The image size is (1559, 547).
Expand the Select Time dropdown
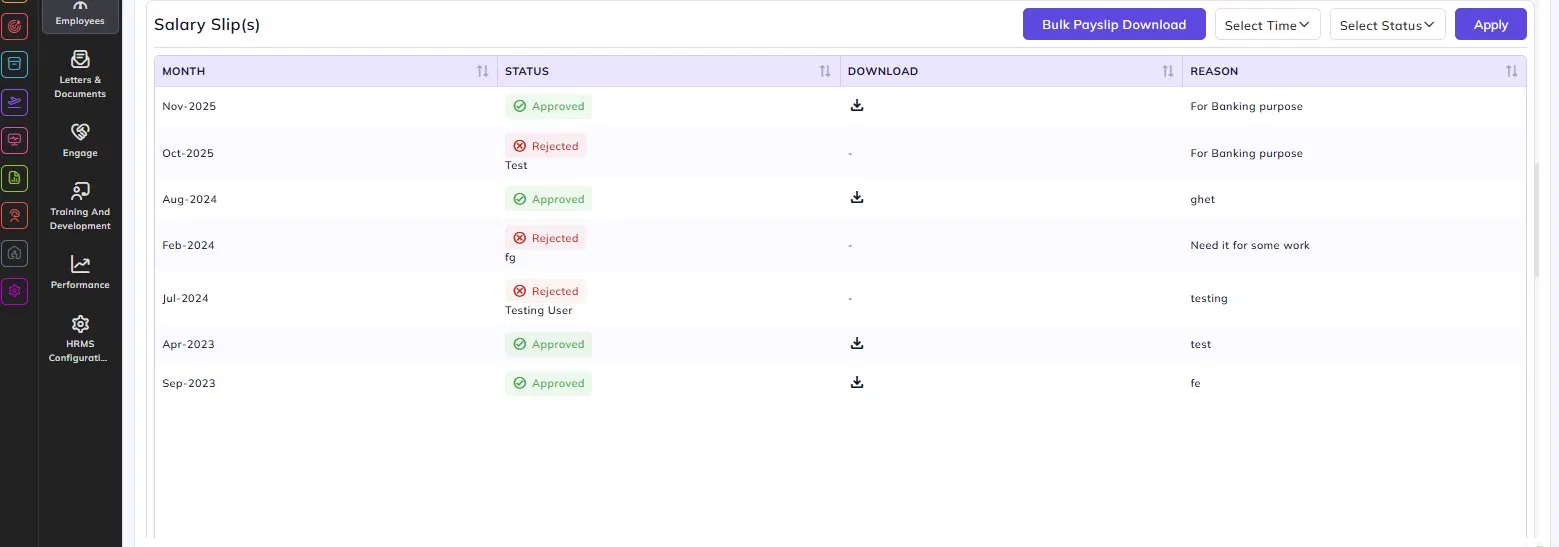1267,25
